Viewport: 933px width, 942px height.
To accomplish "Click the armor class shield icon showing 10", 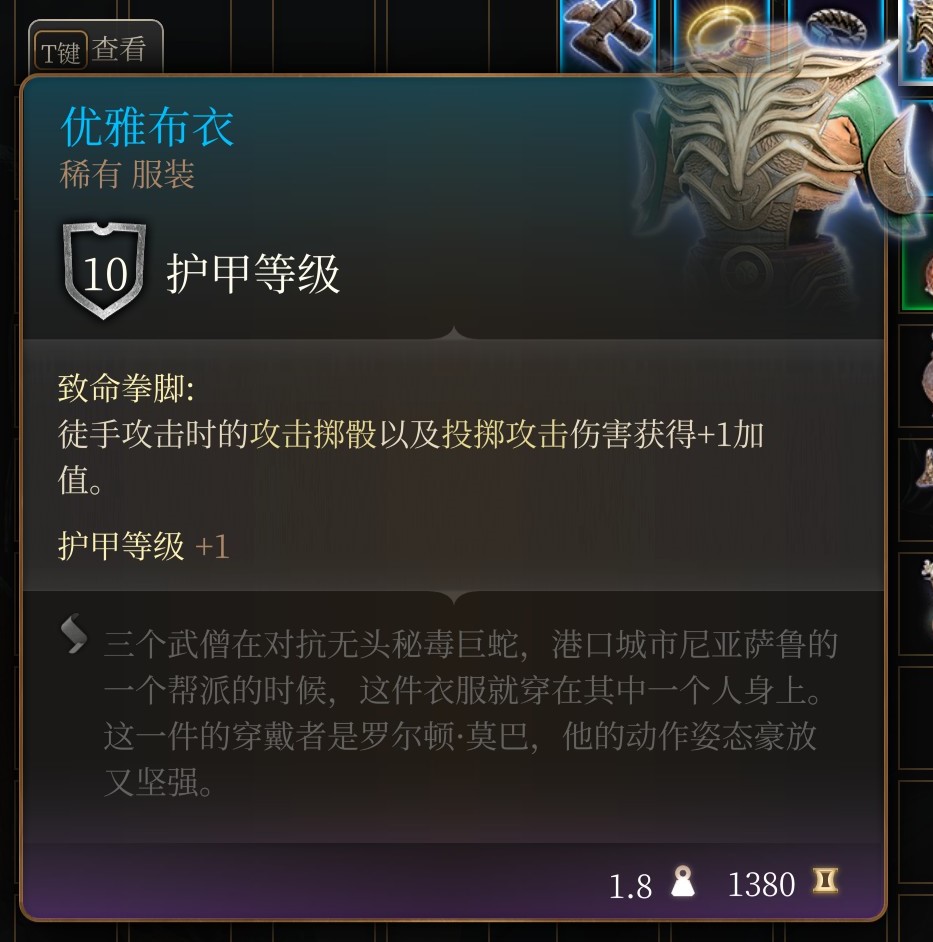I will click(105, 270).
